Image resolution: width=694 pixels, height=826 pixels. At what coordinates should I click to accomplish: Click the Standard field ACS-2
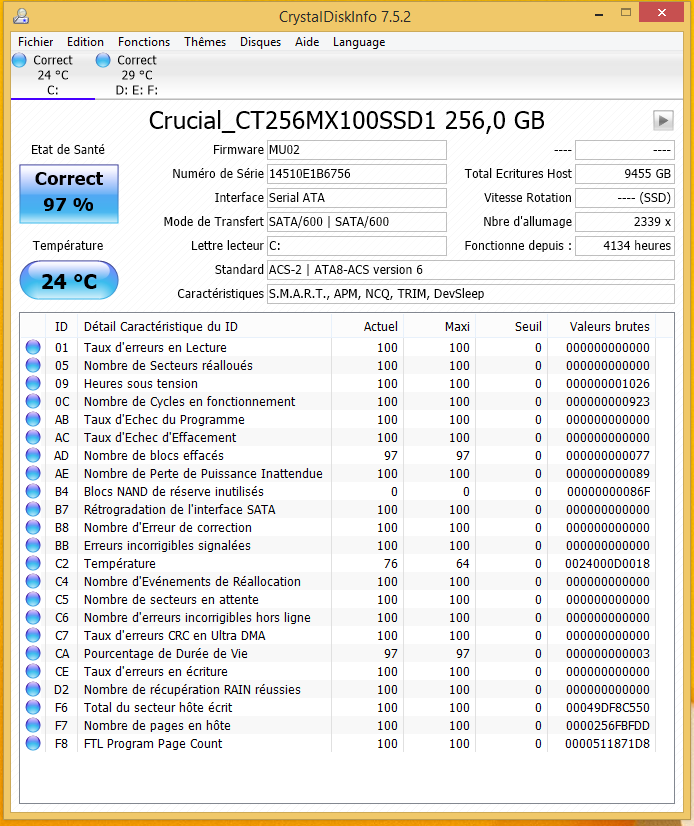pyautogui.click(x=471, y=270)
